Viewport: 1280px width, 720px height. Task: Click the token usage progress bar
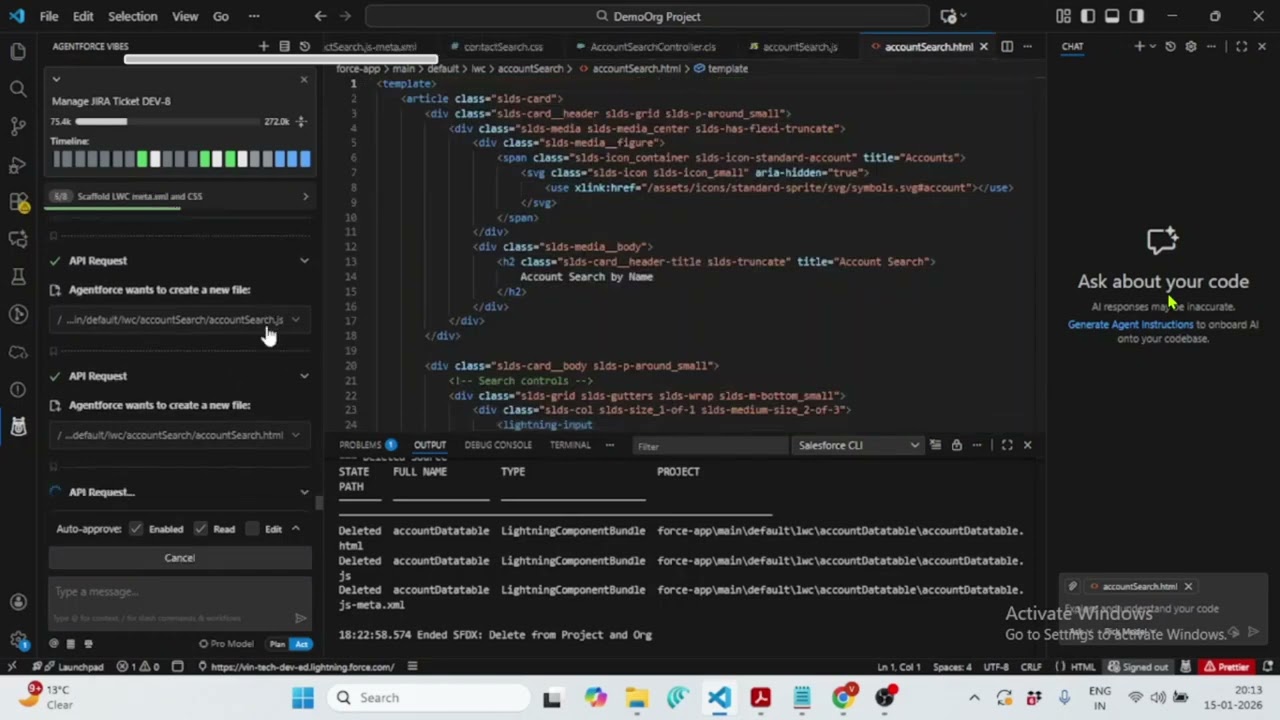tap(167, 122)
